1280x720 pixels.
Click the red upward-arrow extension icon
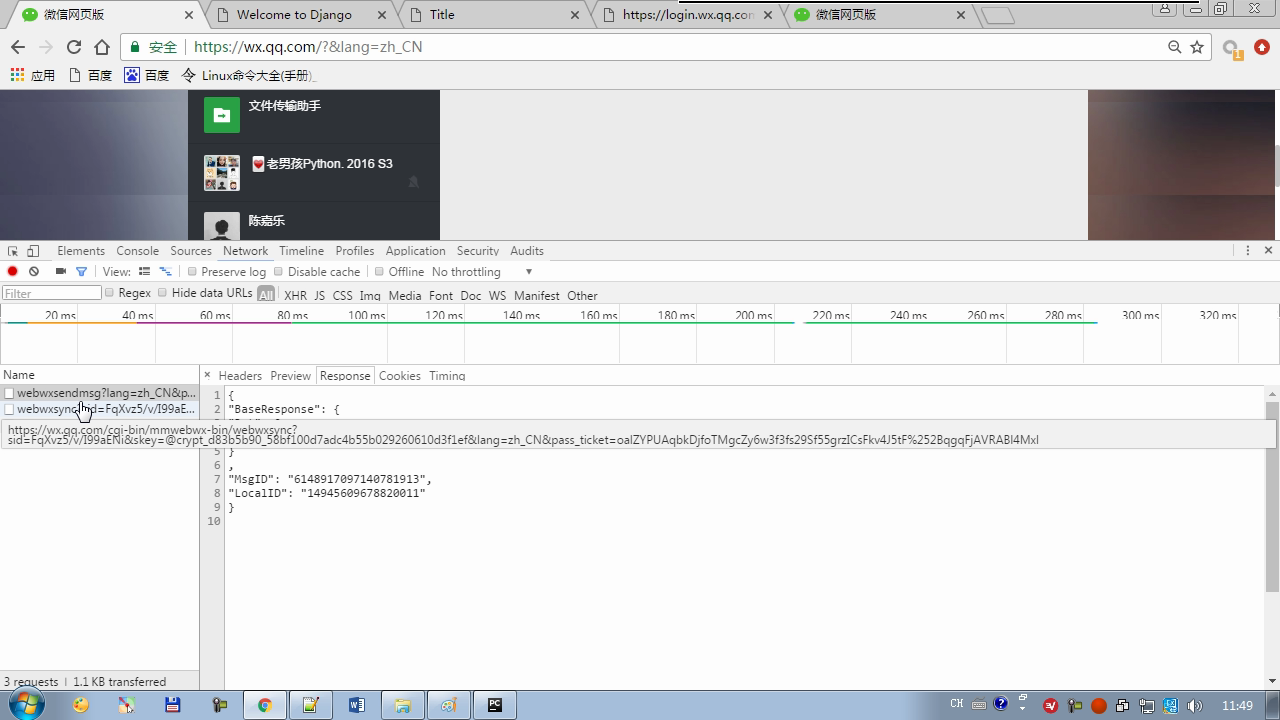point(1262,47)
